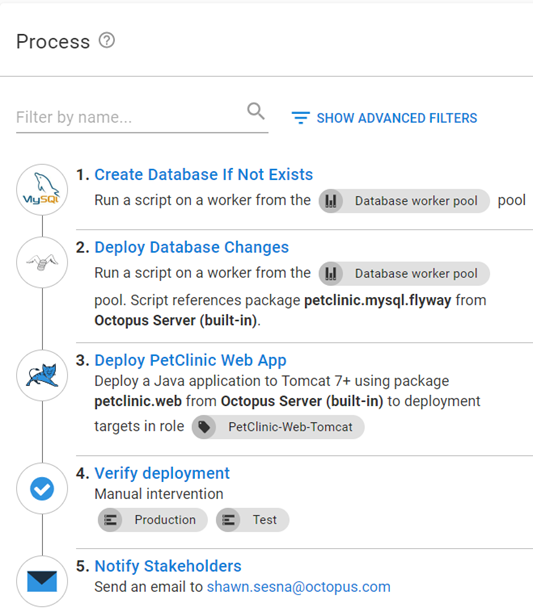Screen dimensions: 533x616
Task: Focus the Filter by name field
Action: coord(142,117)
